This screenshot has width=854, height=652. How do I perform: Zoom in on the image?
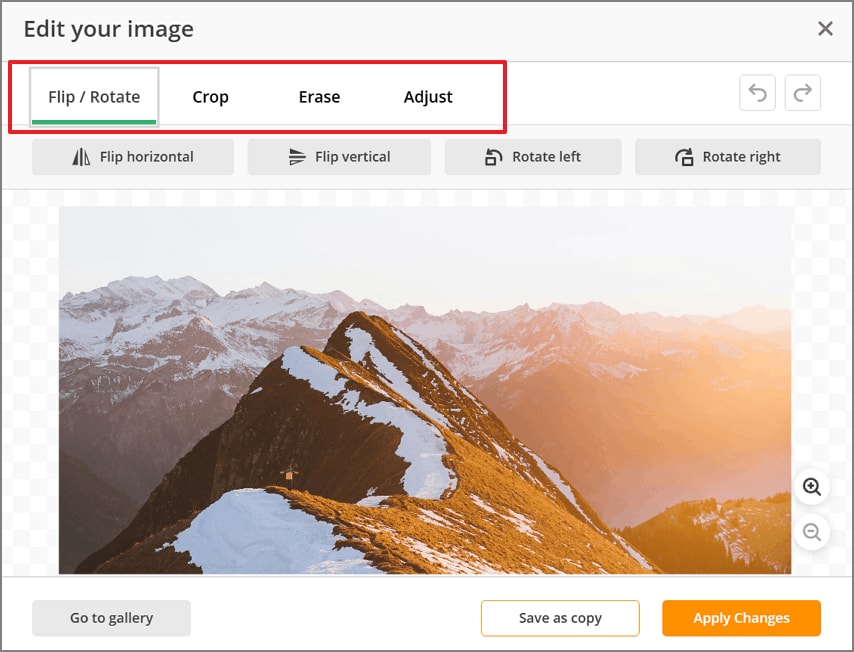click(x=812, y=486)
